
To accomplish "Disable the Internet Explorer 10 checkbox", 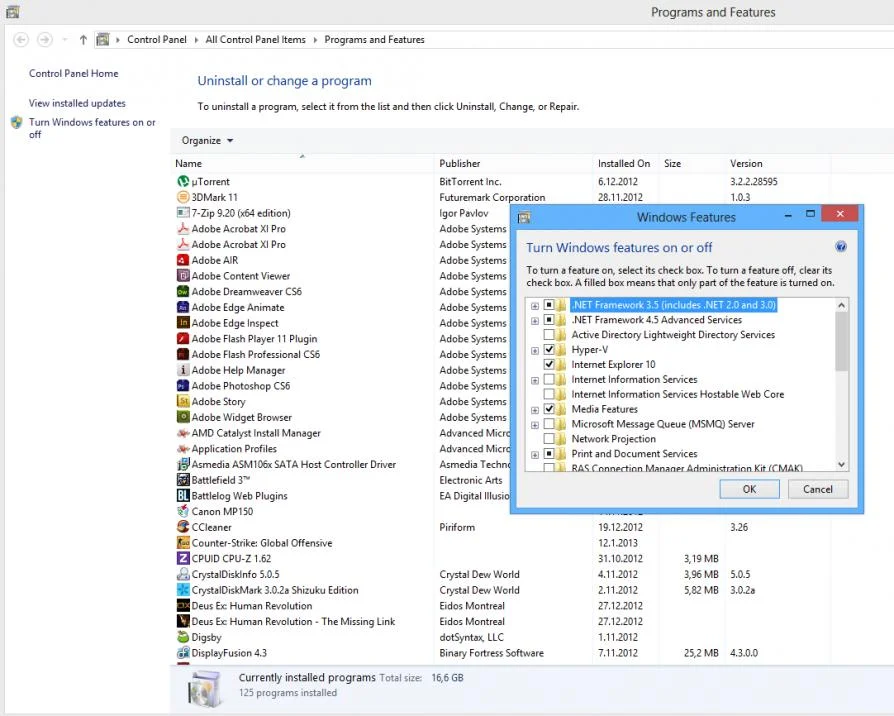I will point(549,365).
